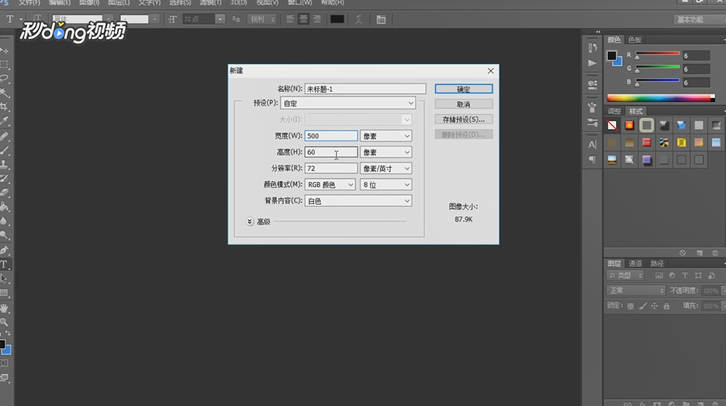Open the 帮助 Help menu
726x406 pixels.
[332, 3]
